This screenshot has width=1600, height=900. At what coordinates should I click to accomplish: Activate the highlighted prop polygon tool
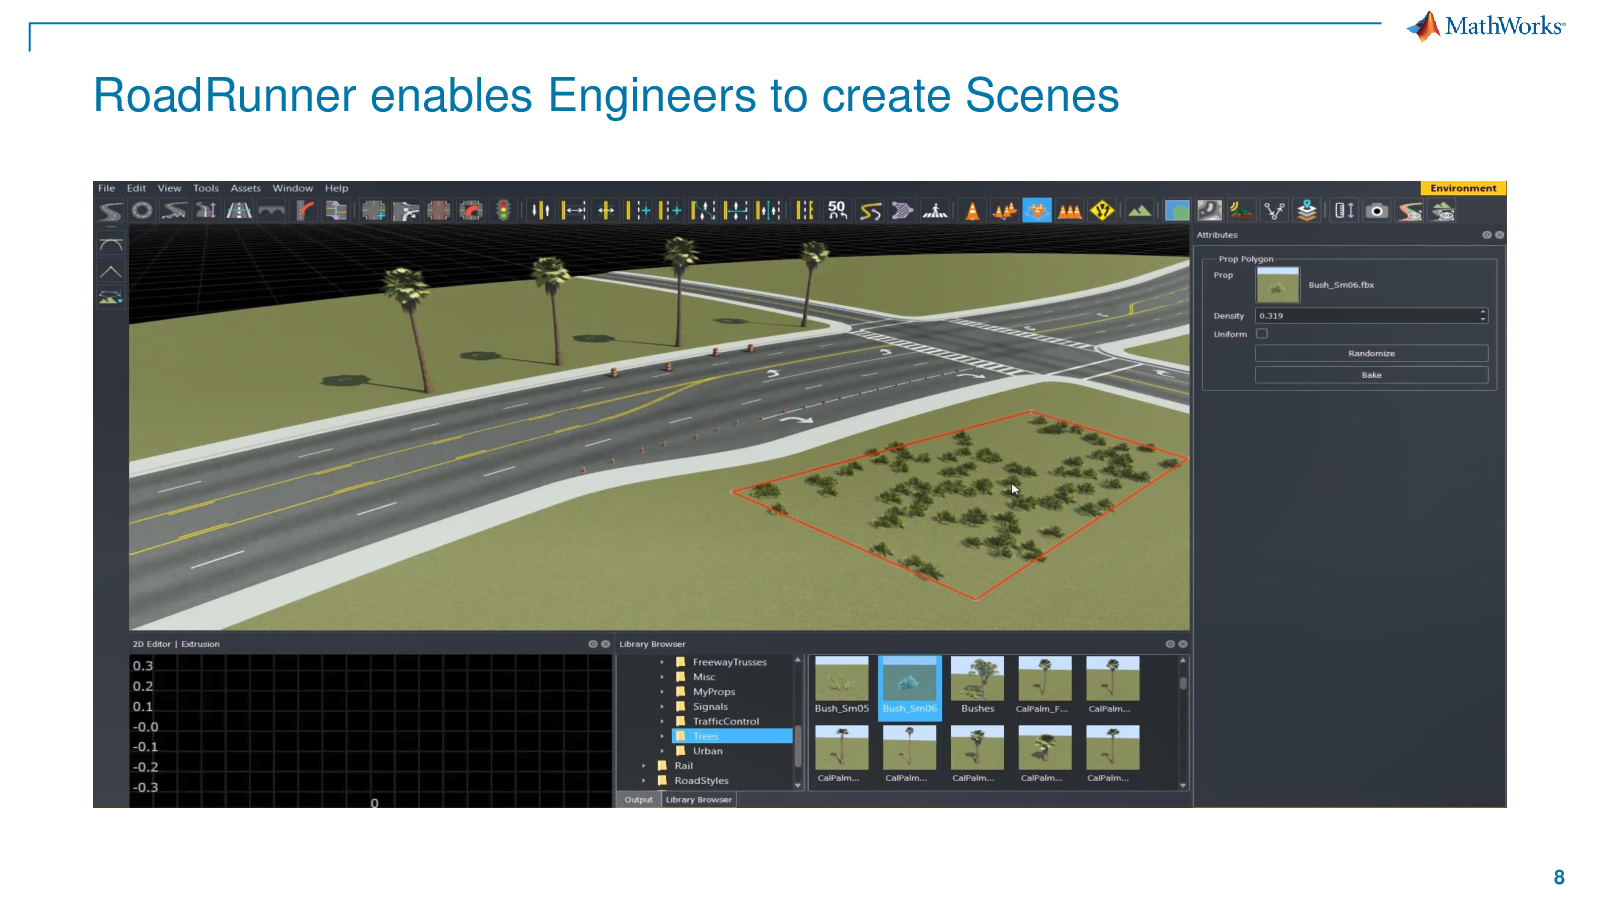[x=1037, y=211]
